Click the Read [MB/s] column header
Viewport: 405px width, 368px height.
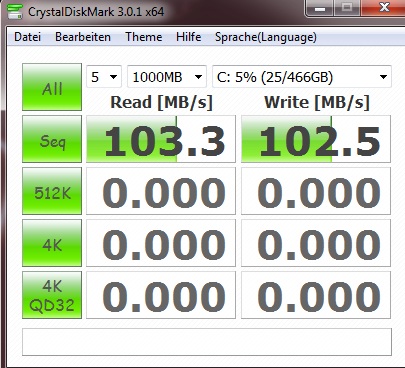point(161,102)
